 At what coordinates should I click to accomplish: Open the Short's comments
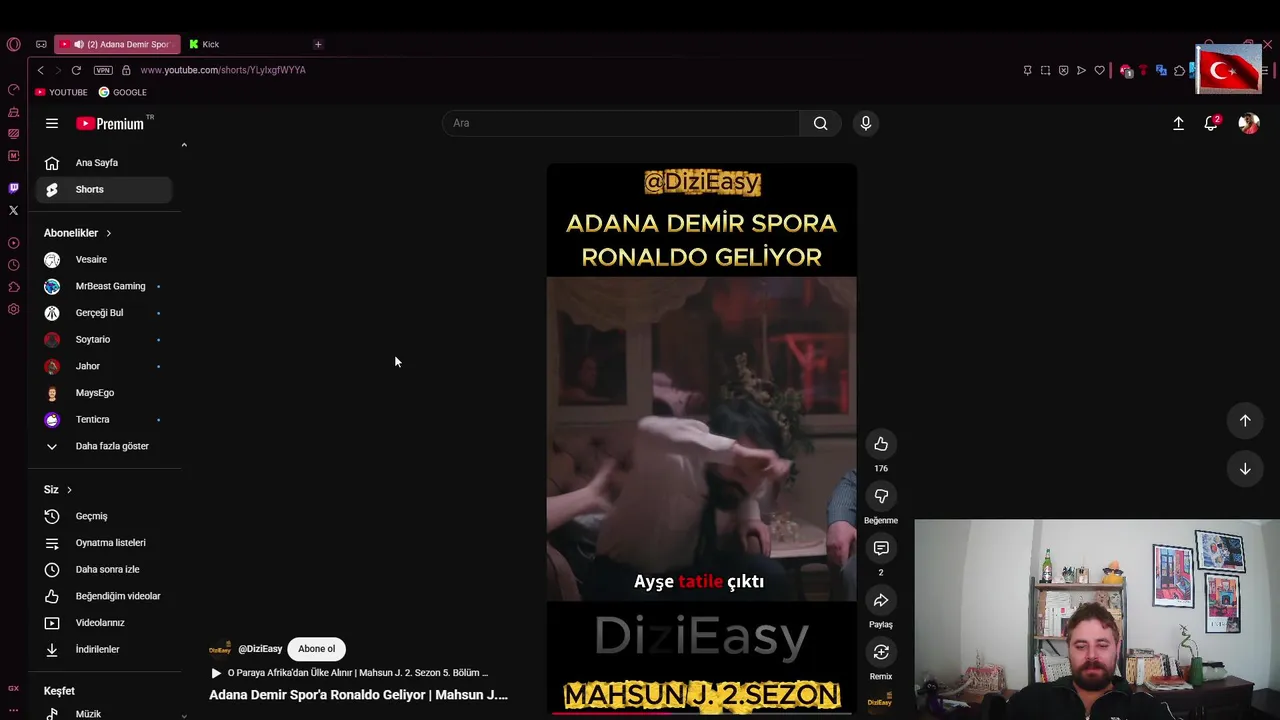[x=881, y=548]
